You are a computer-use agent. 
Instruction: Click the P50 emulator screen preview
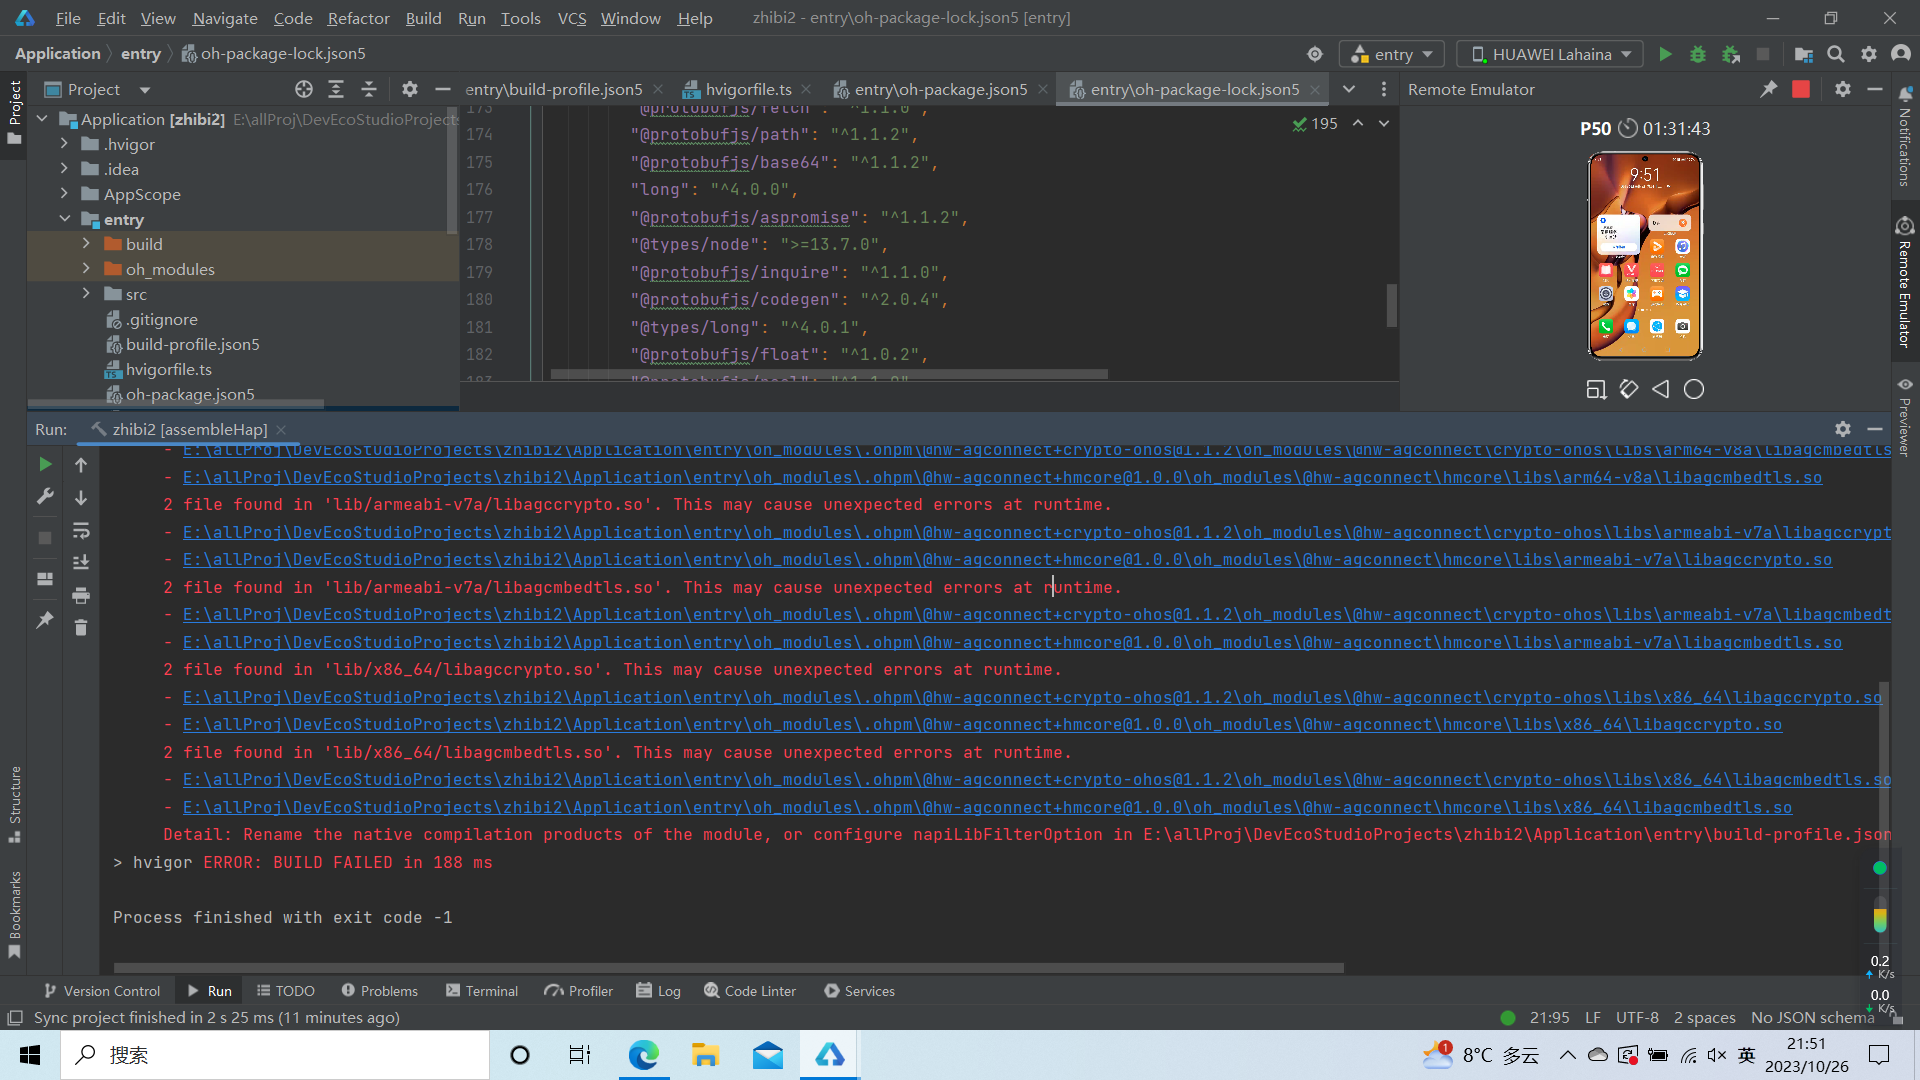1645,256
